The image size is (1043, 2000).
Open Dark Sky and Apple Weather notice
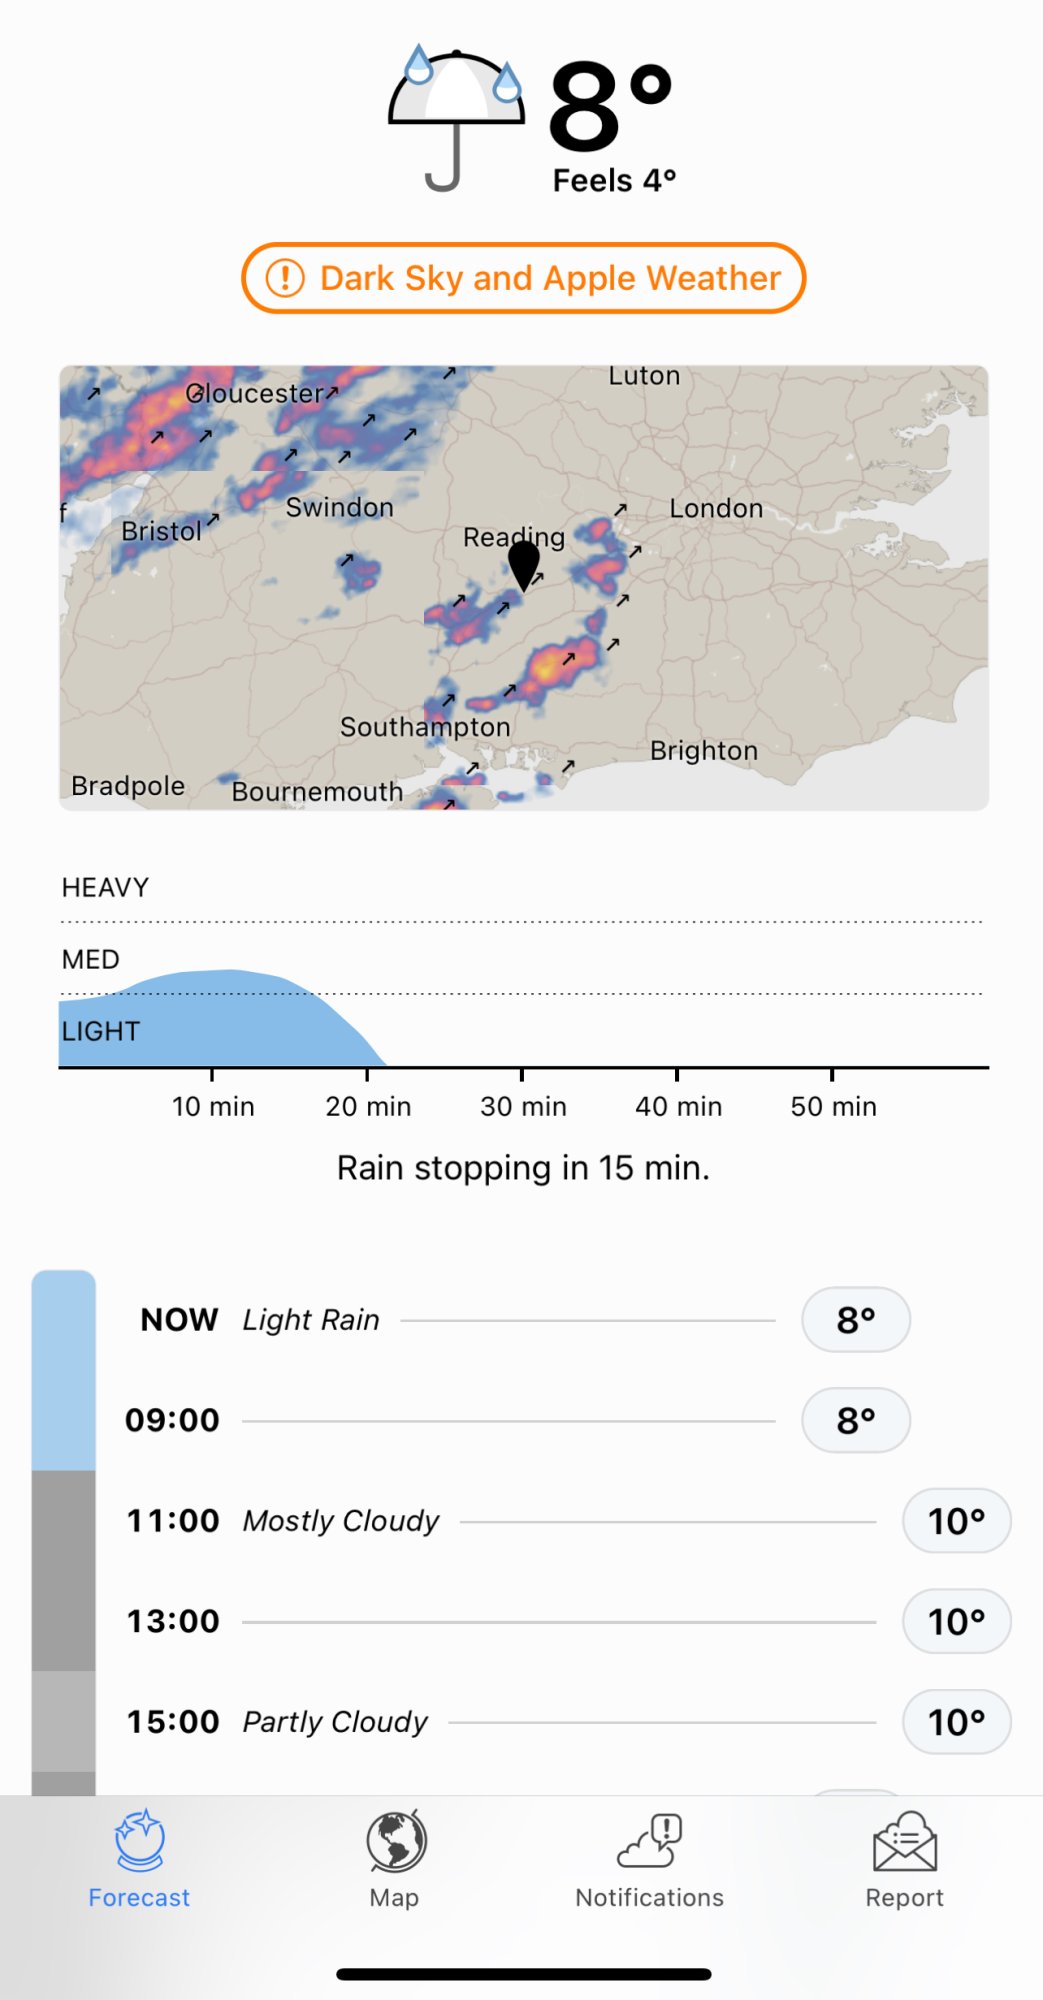(x=549, y=278)
